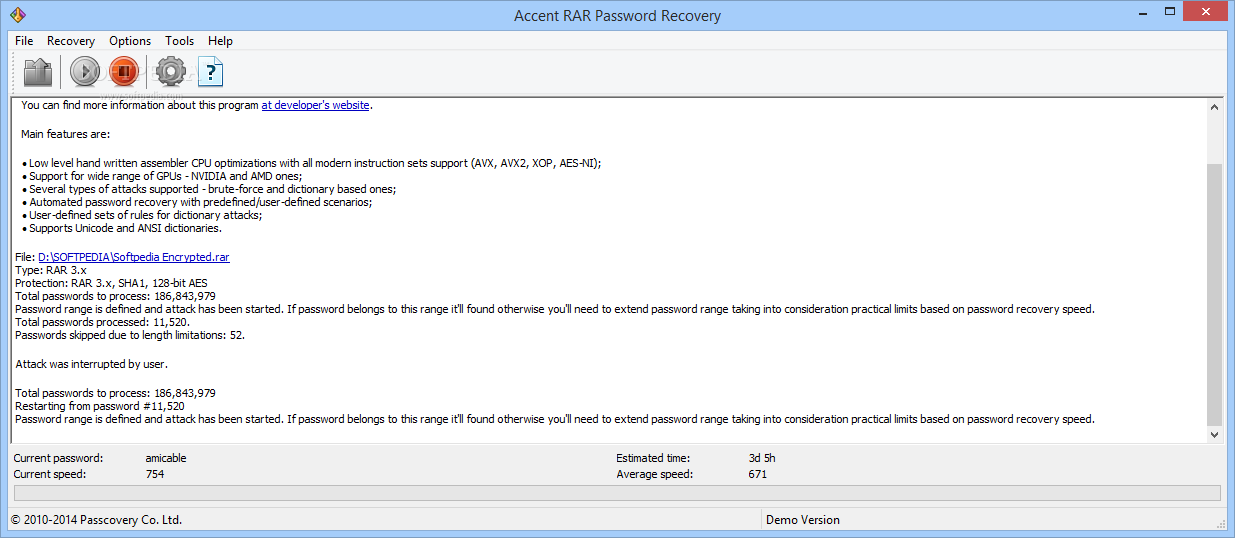
Task: Open the Tools menu
Action: (180, 41)
